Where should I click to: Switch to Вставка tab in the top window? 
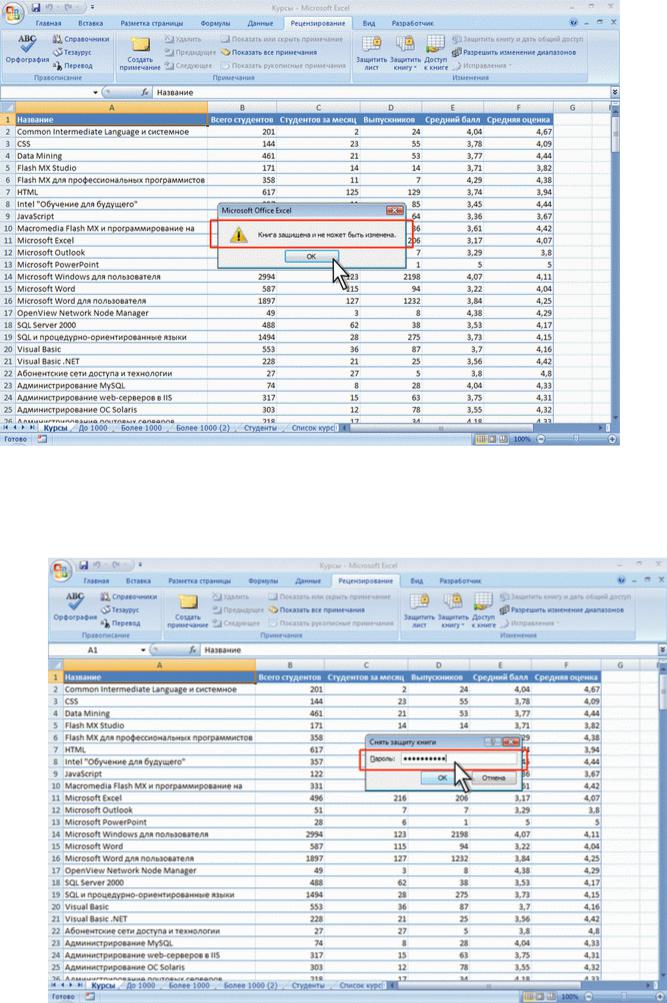[x=90, y=23]
